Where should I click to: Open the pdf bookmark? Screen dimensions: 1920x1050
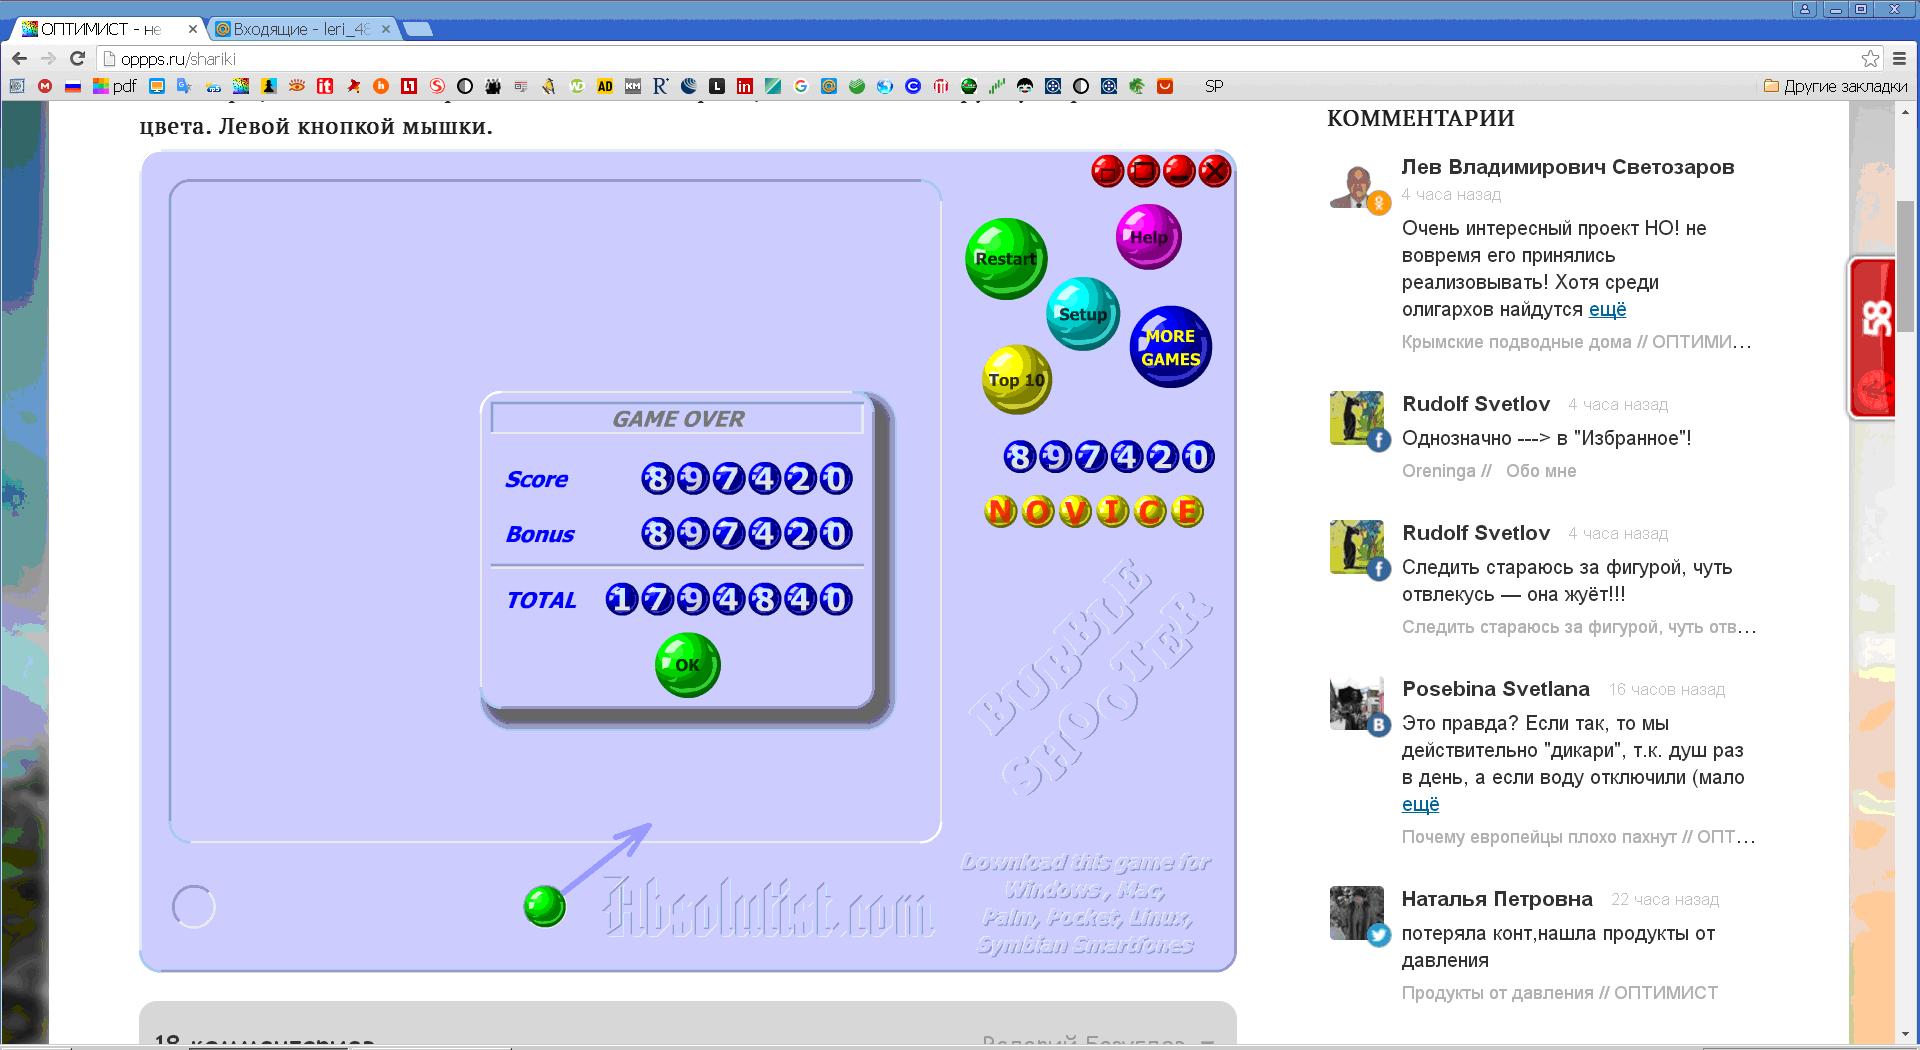pyautogui.click(x=114, y=86)
